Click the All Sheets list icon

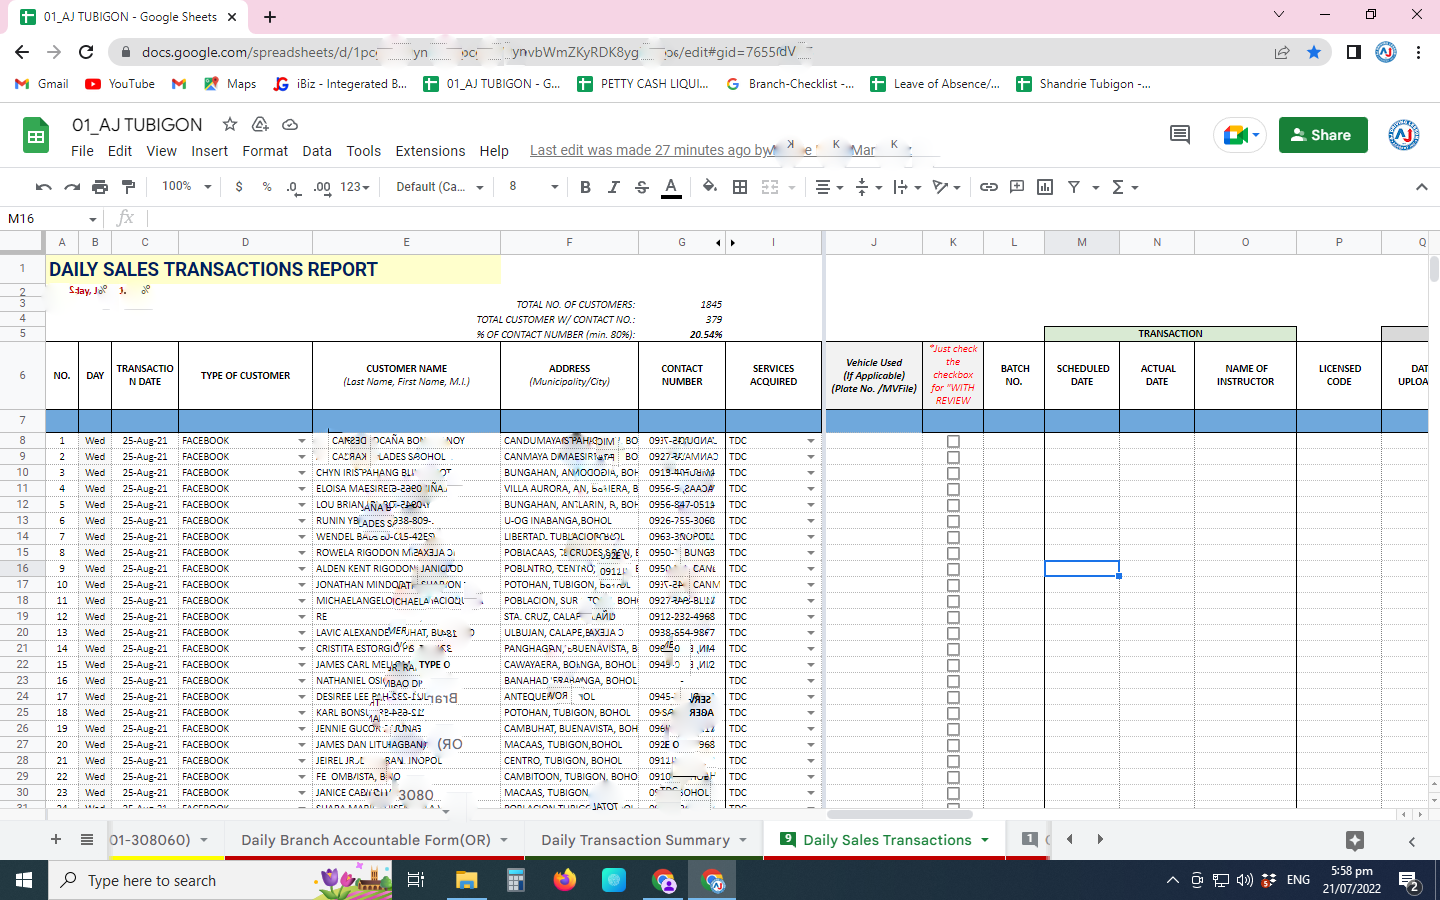tap(87, 840)
